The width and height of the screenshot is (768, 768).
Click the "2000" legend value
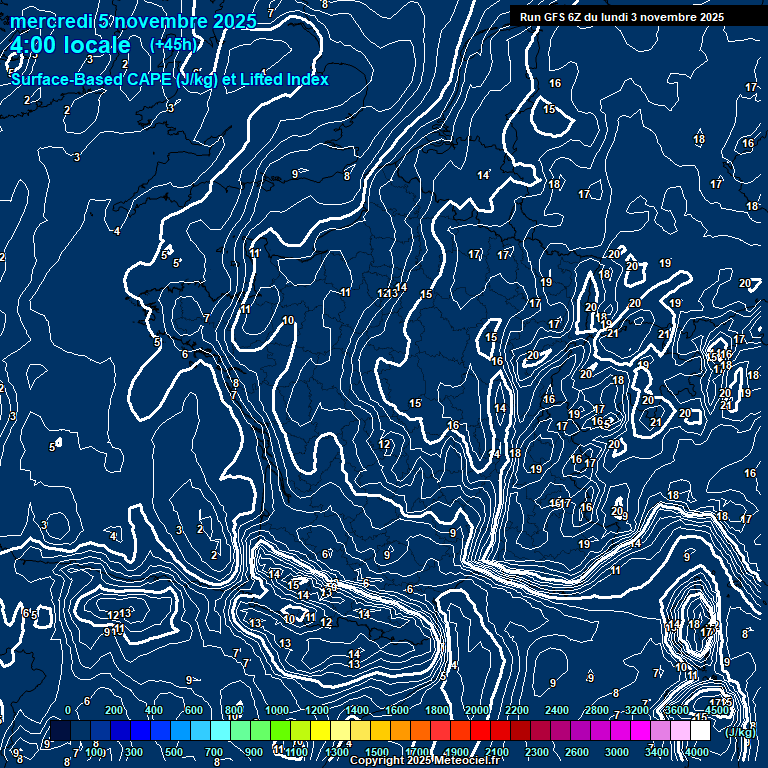point(477,710)
